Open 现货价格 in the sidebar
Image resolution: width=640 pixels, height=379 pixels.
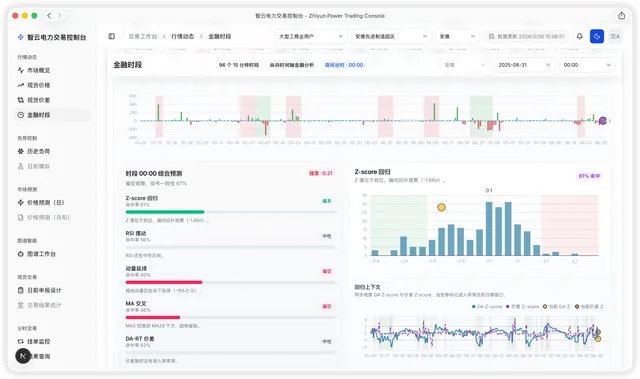pyautogui.click(x=52, y=85)
